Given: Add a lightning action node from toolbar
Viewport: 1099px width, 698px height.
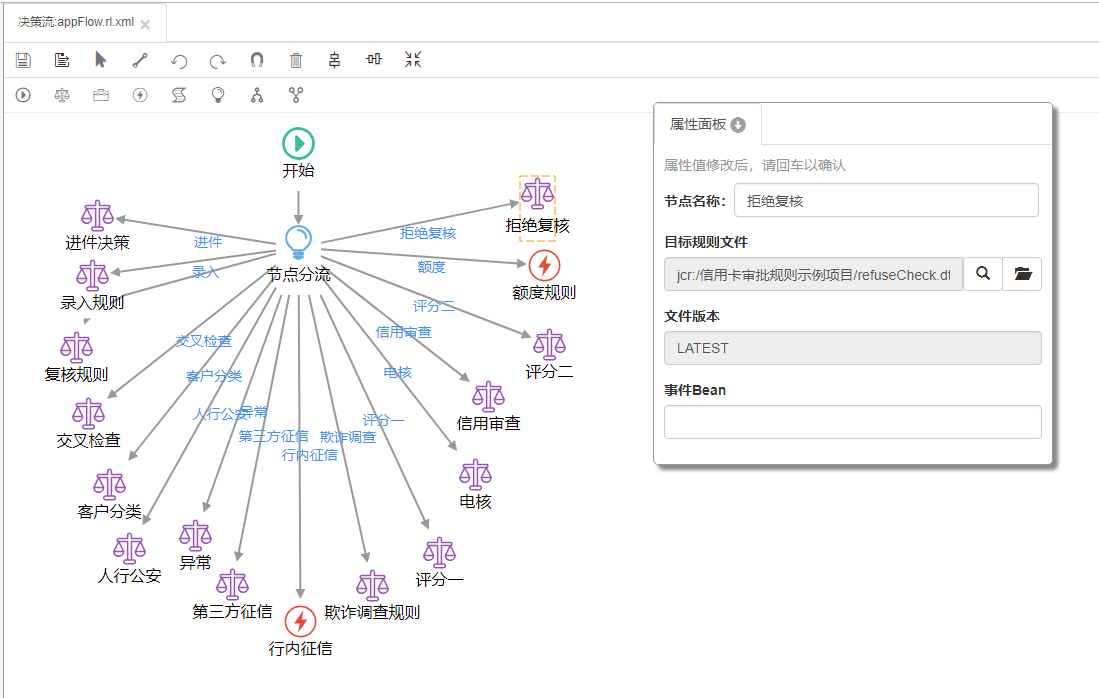Looking at the screenshot, I should [x=140, y=95].
